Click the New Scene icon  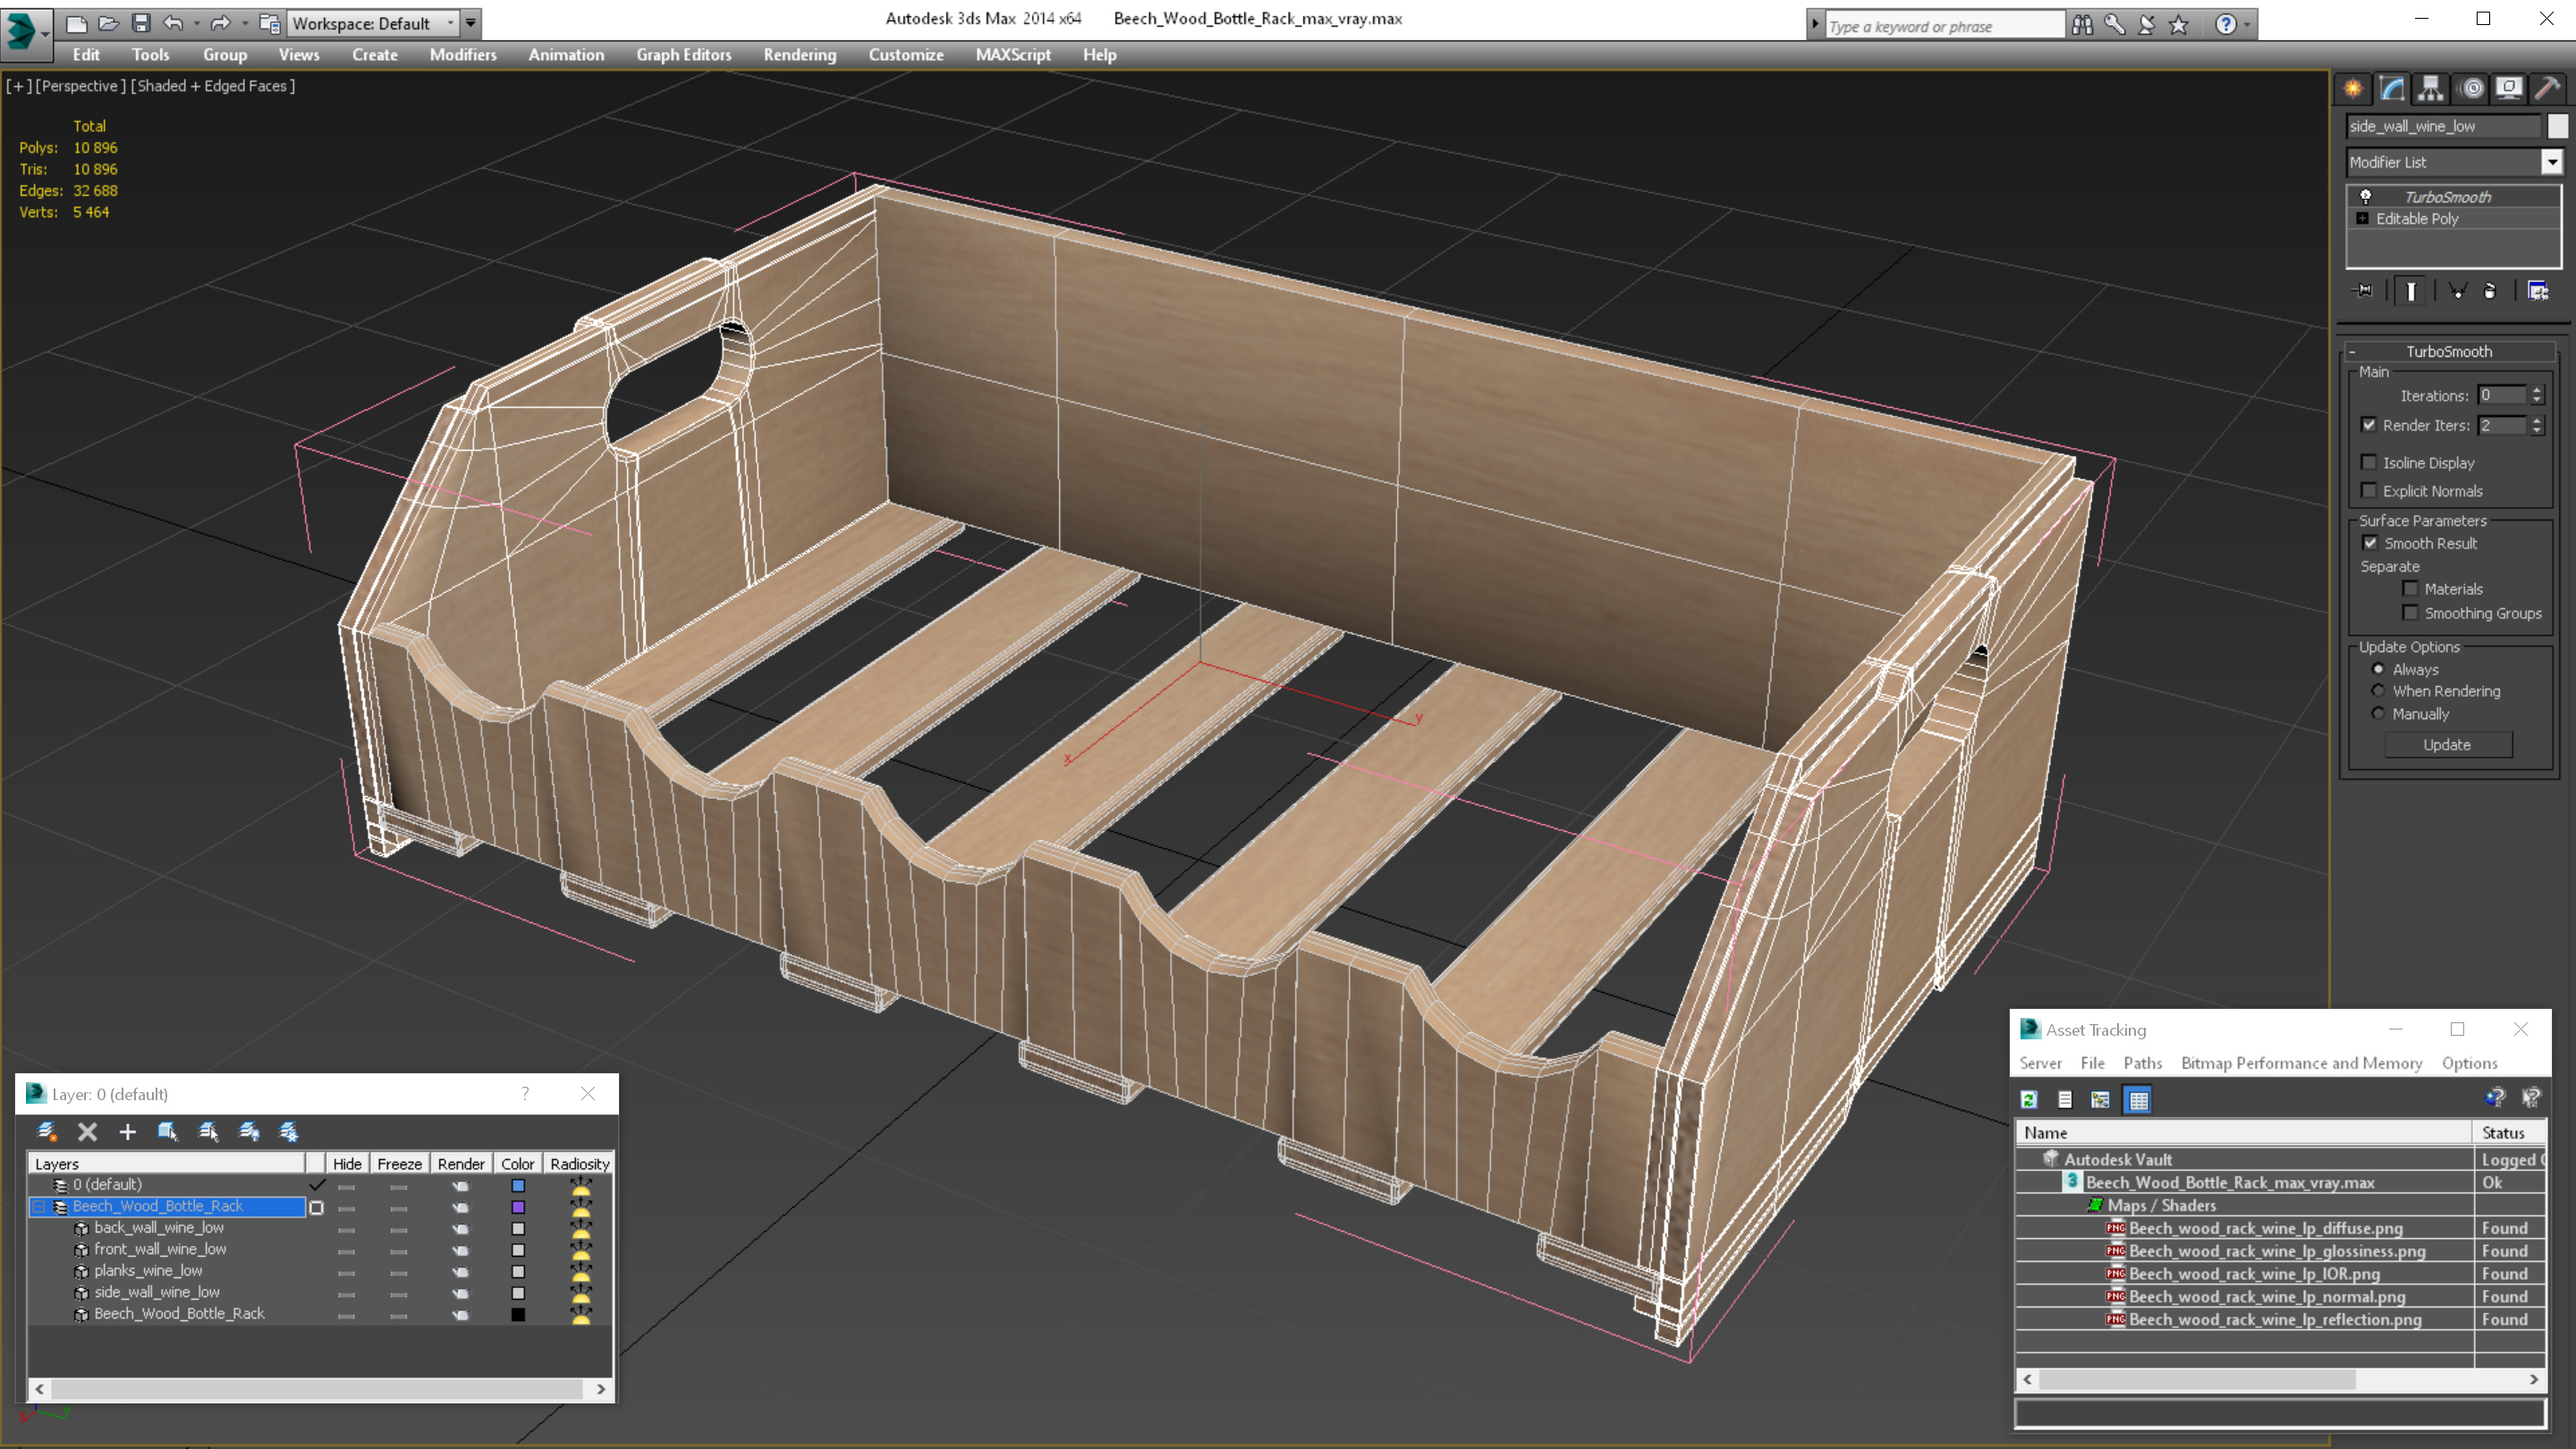tap(76, 23)
